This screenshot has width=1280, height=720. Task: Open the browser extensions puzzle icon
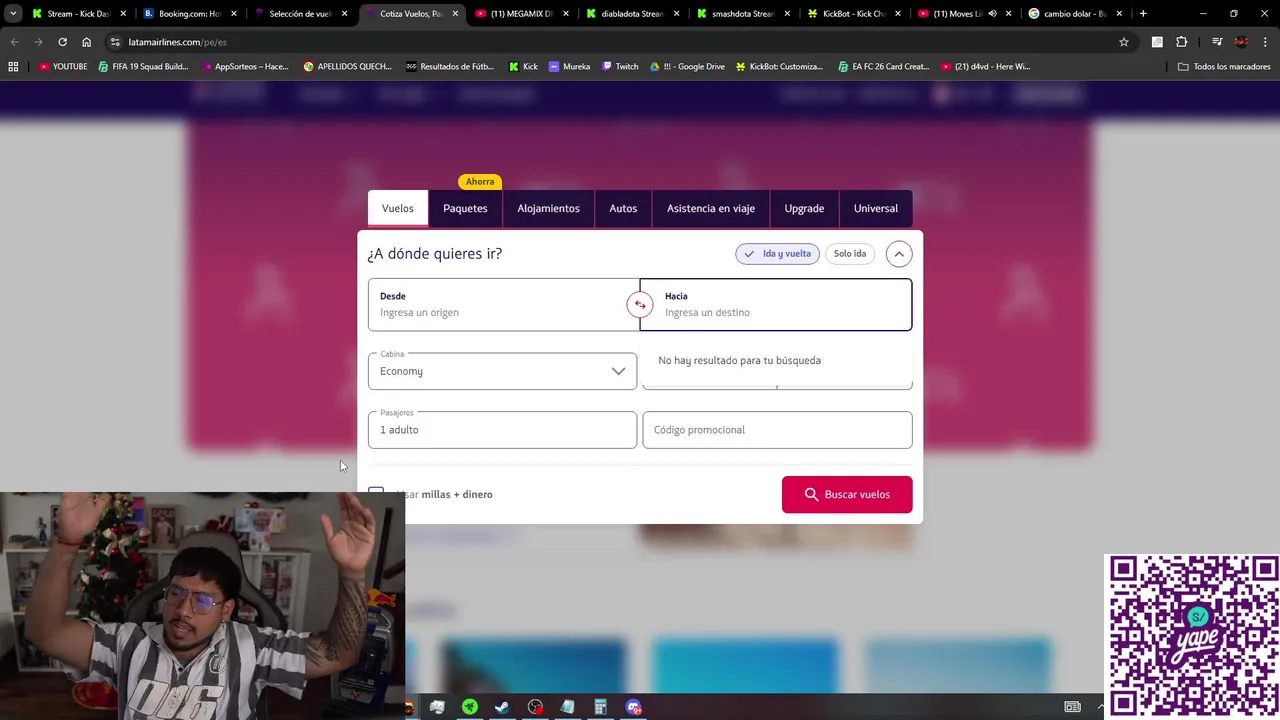click(x=1182, y=42)
